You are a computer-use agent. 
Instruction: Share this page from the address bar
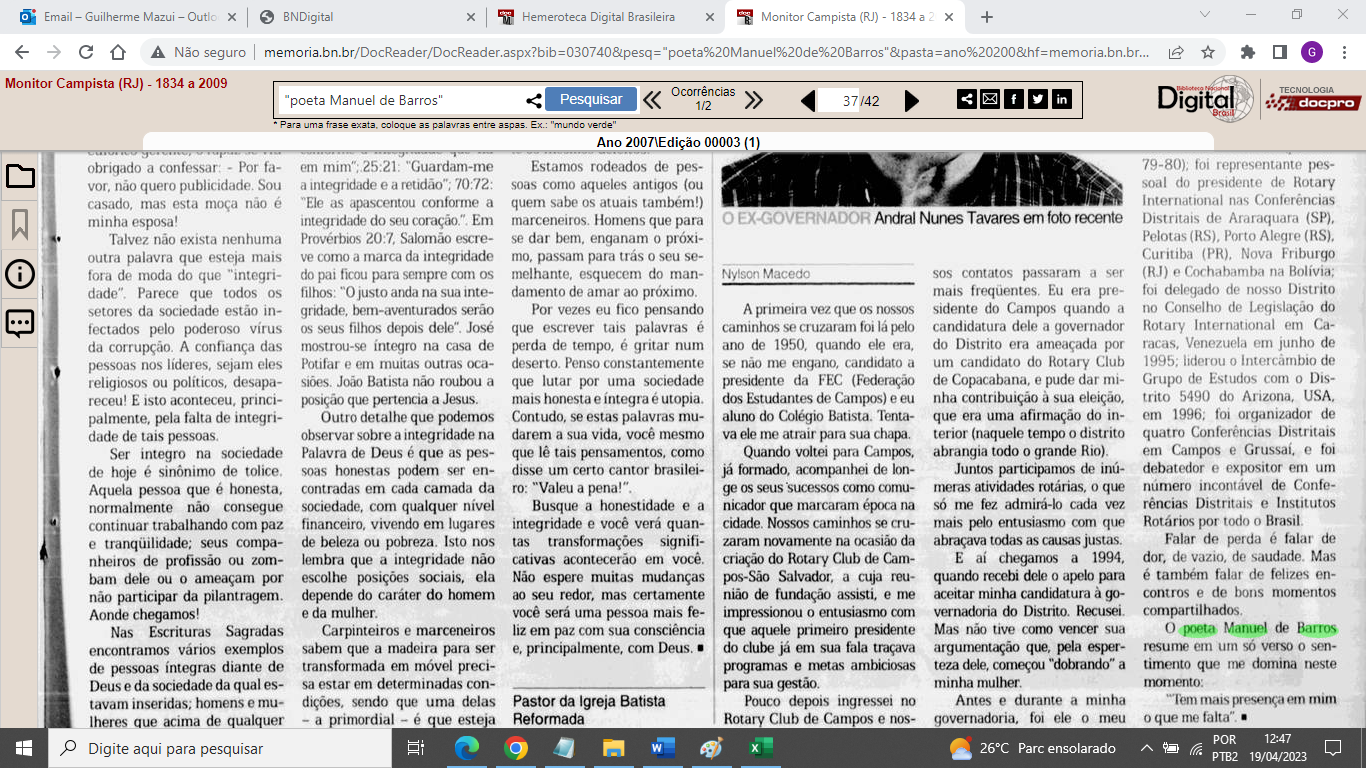(x=1176, y=53)
